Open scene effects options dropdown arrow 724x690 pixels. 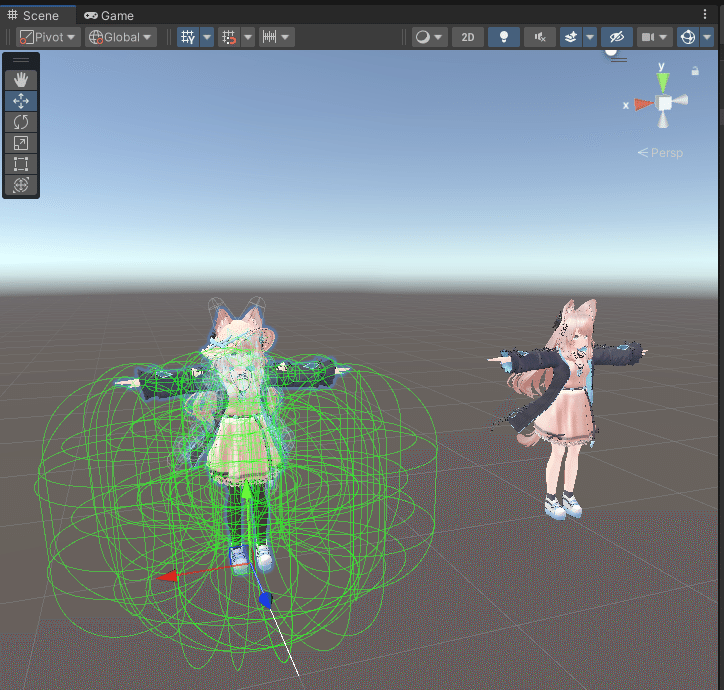pyautogui.click(x=590, y=37)
